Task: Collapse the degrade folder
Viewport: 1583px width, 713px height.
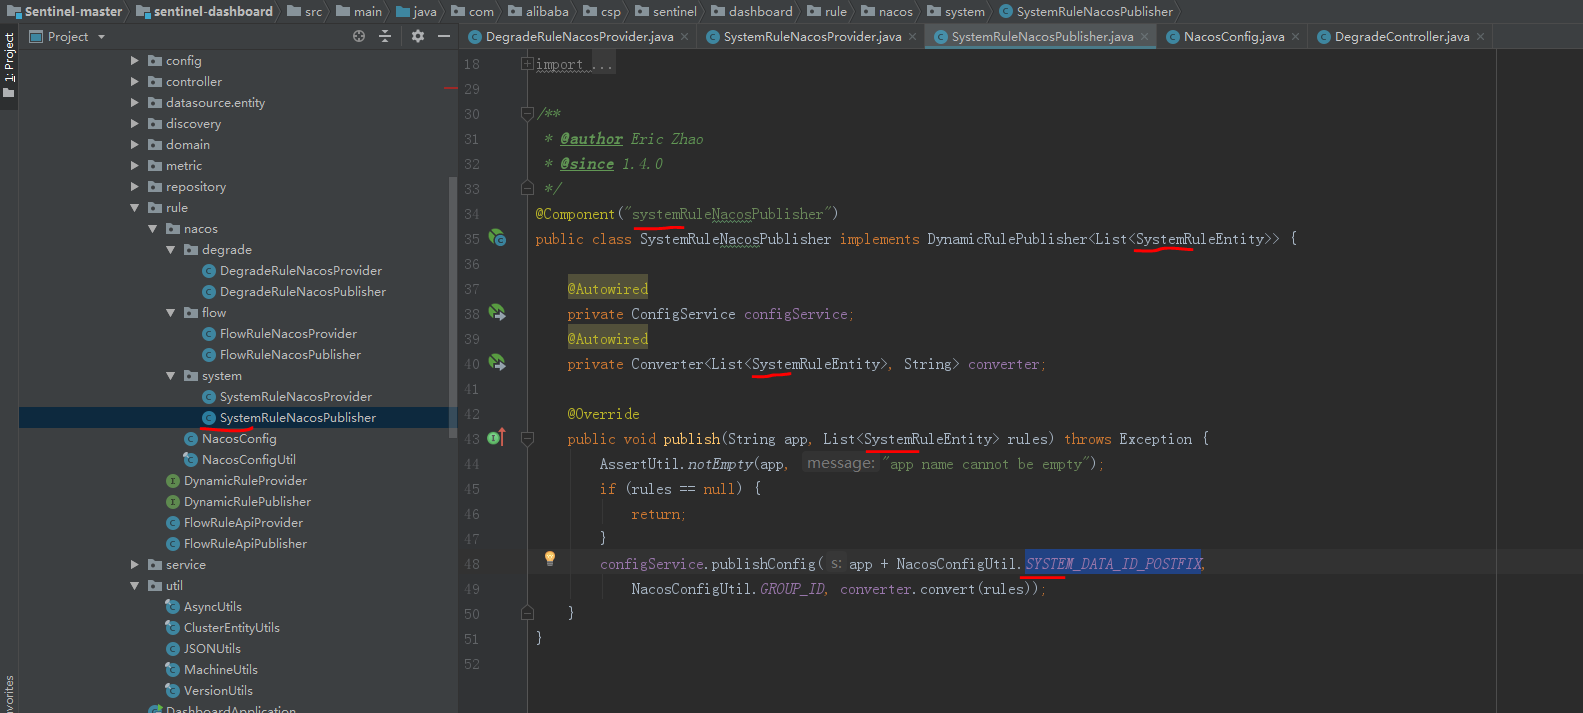Action: 171,250
